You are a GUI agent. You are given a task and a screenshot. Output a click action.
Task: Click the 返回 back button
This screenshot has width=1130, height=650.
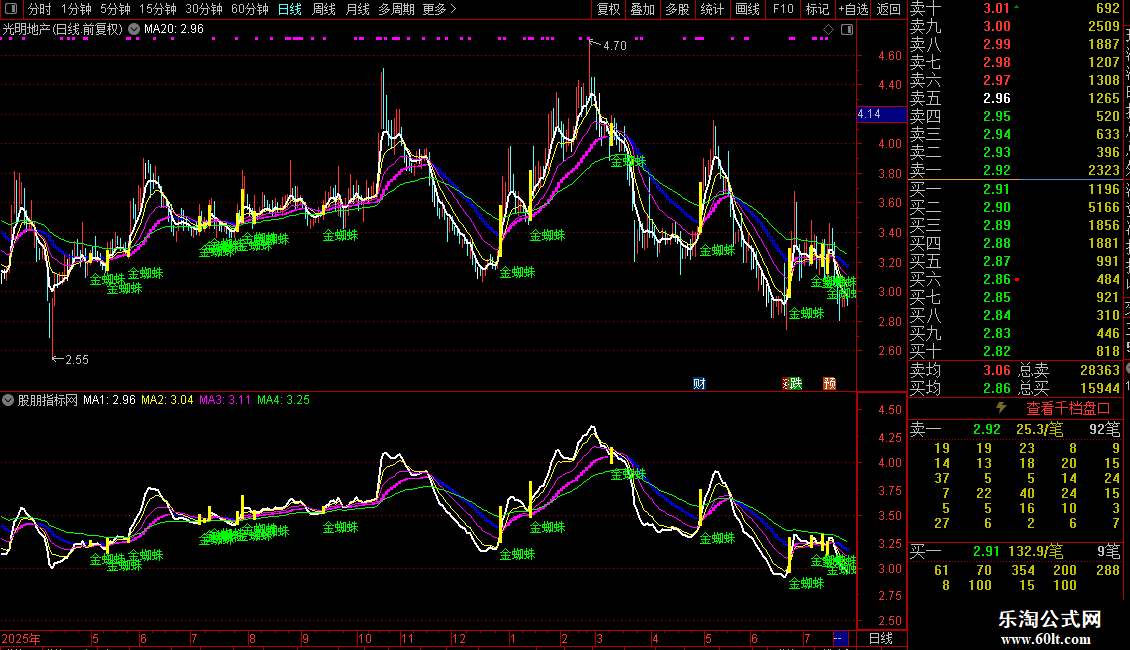pos(889,9)
